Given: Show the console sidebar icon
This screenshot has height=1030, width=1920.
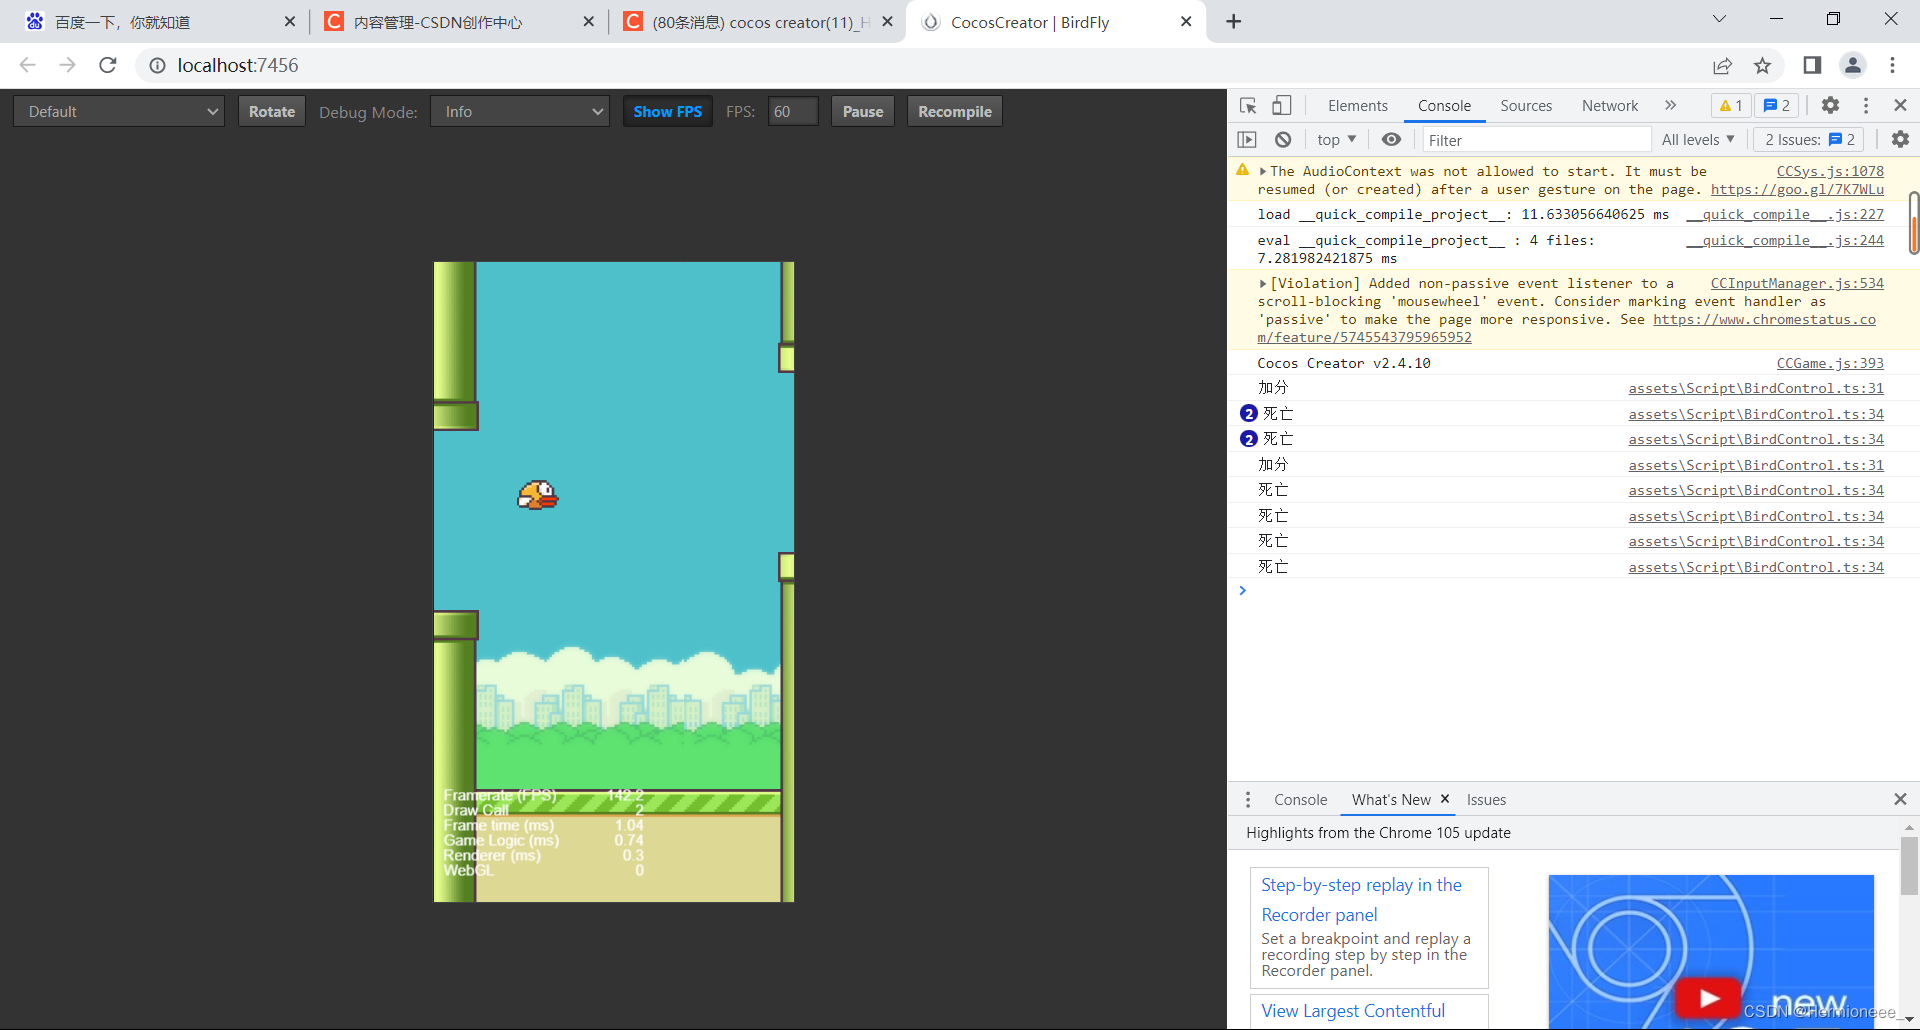Looking at the screenshot, I should 1247,139.
